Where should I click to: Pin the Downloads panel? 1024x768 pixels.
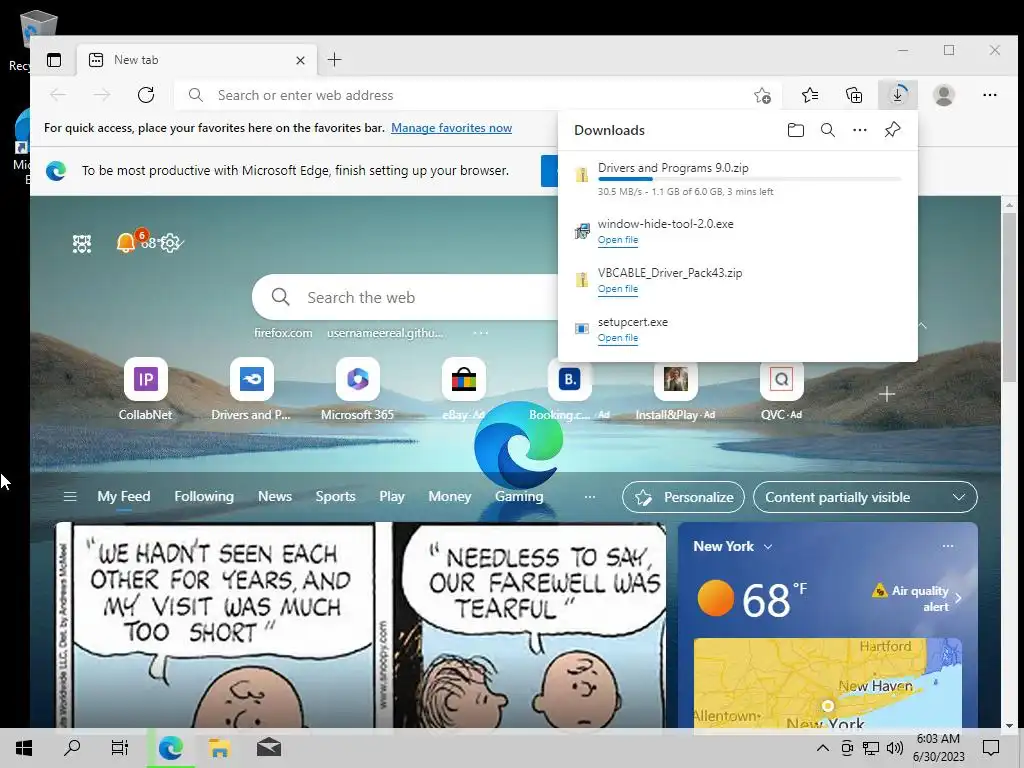pyautogui.click(x=892, y=130)
